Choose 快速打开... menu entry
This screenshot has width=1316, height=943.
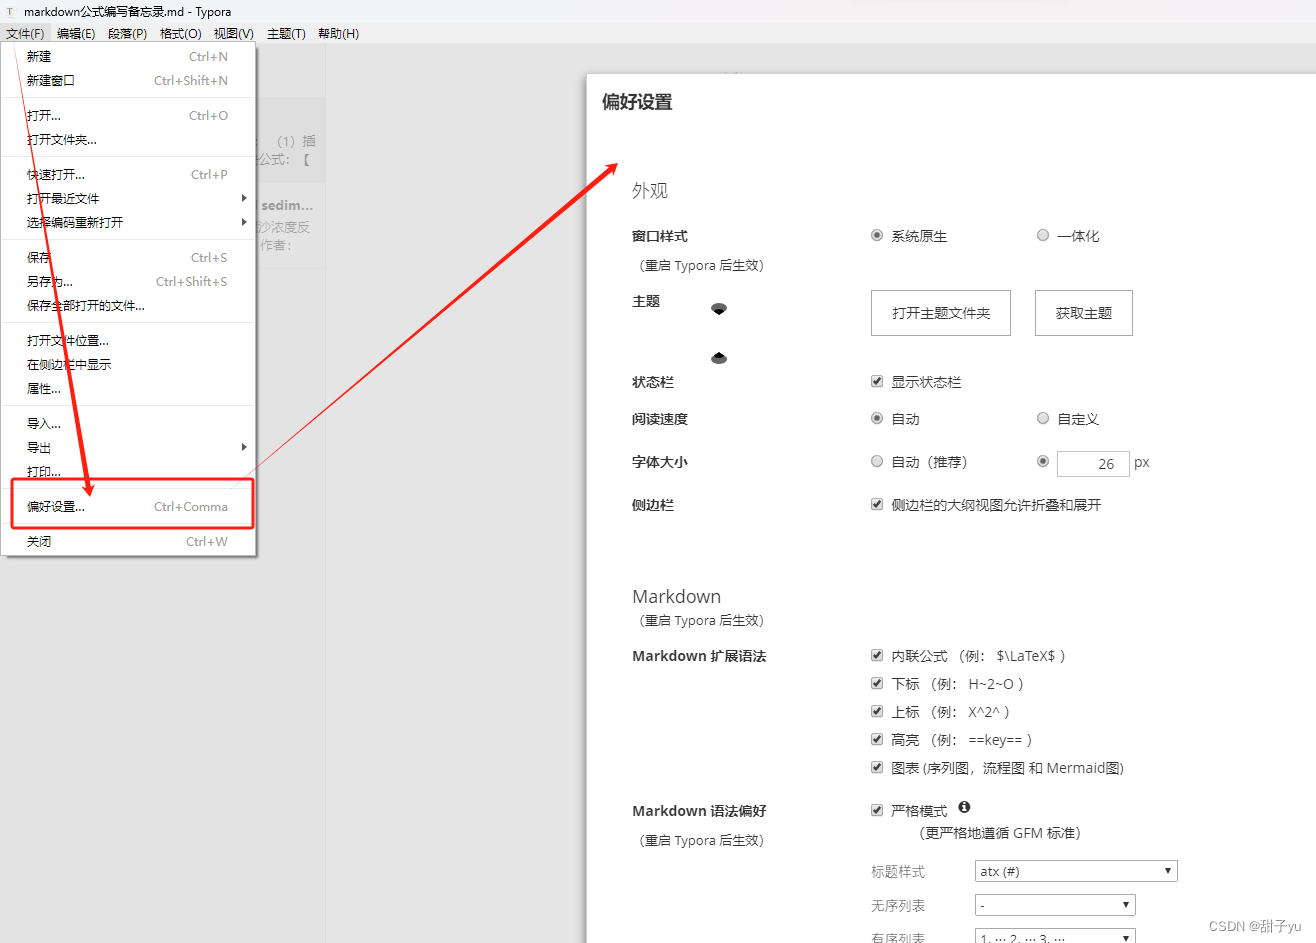coord(129,175)
